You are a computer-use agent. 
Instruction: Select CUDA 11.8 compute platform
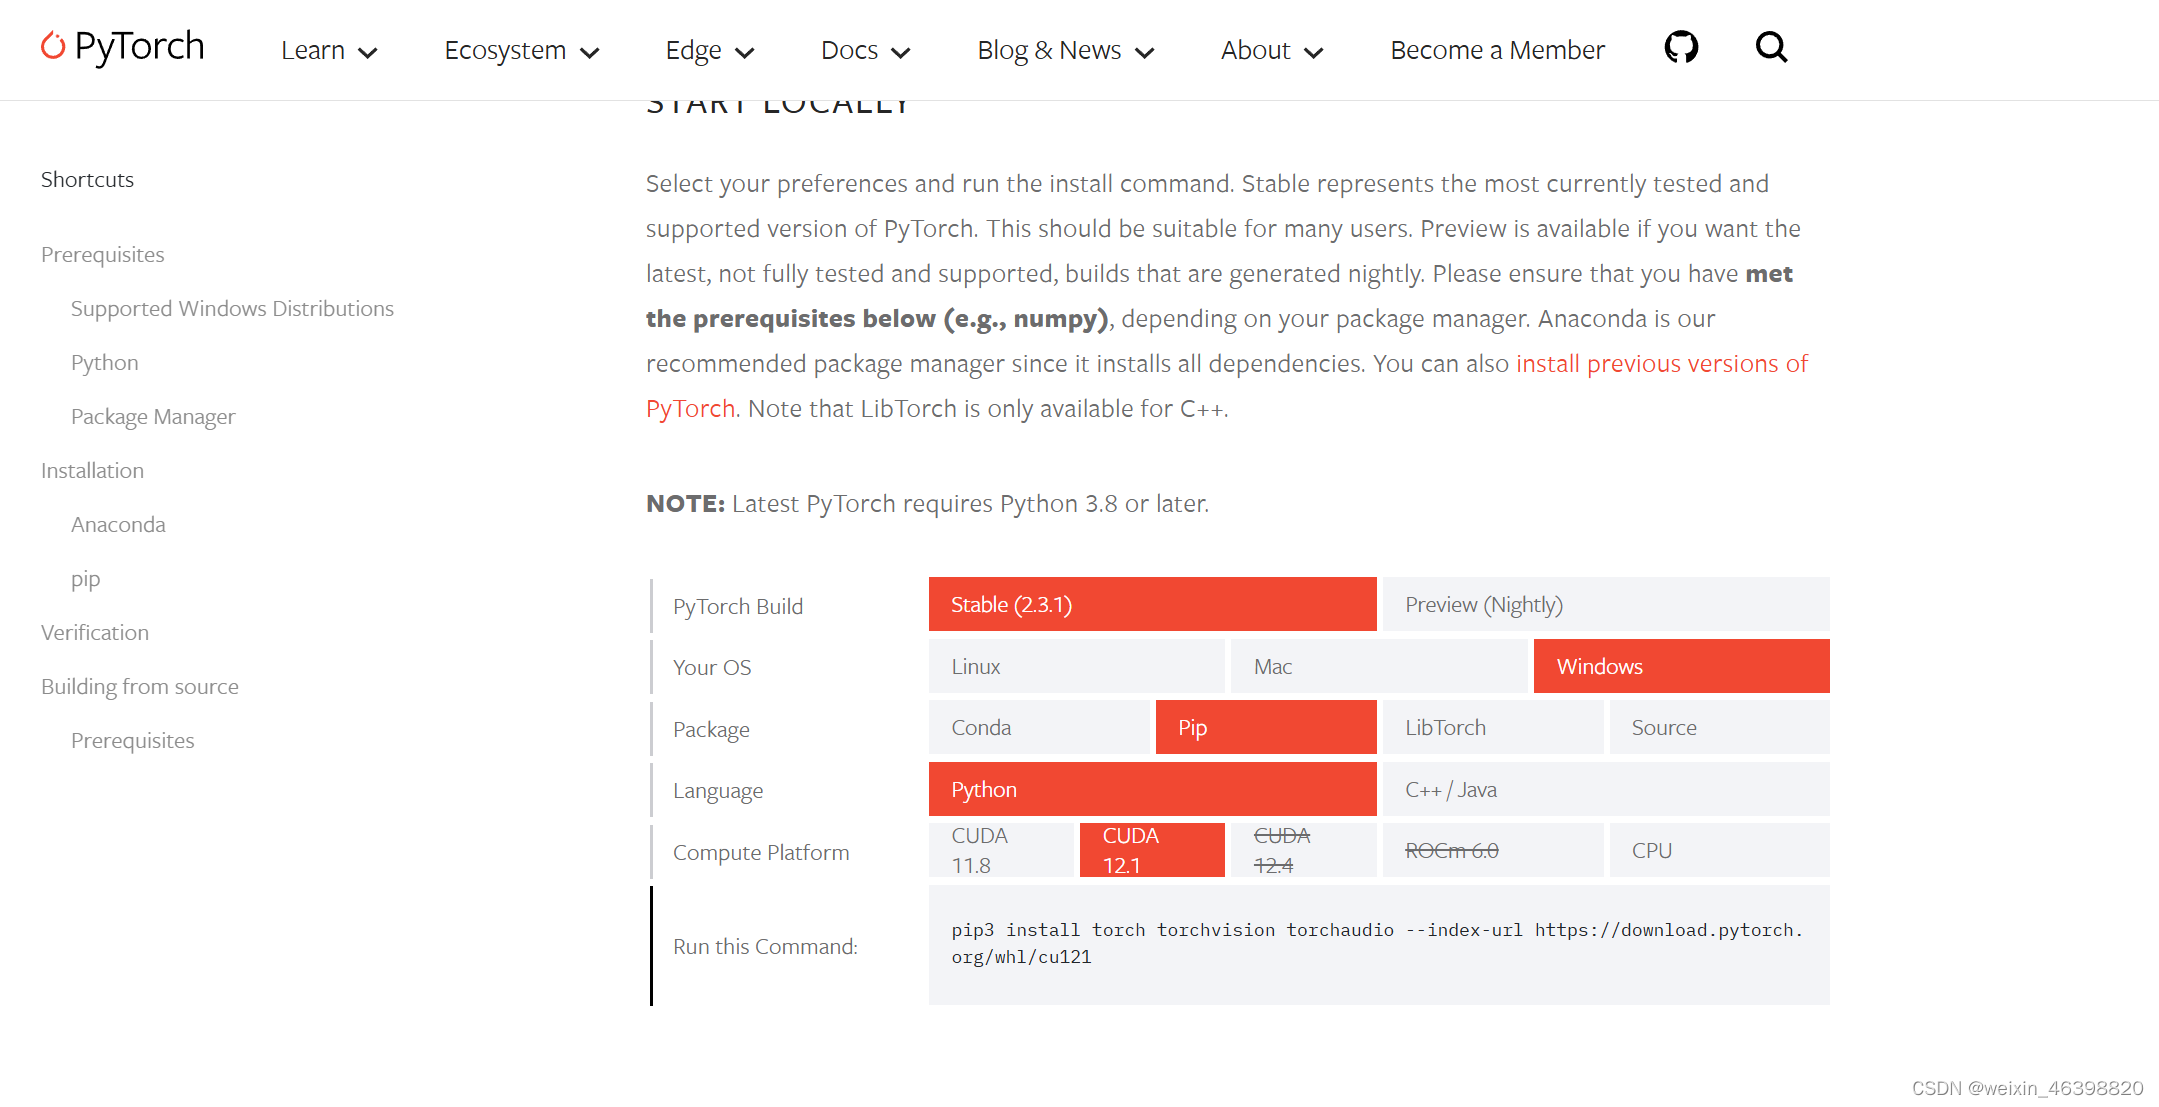coord(1001,850)
